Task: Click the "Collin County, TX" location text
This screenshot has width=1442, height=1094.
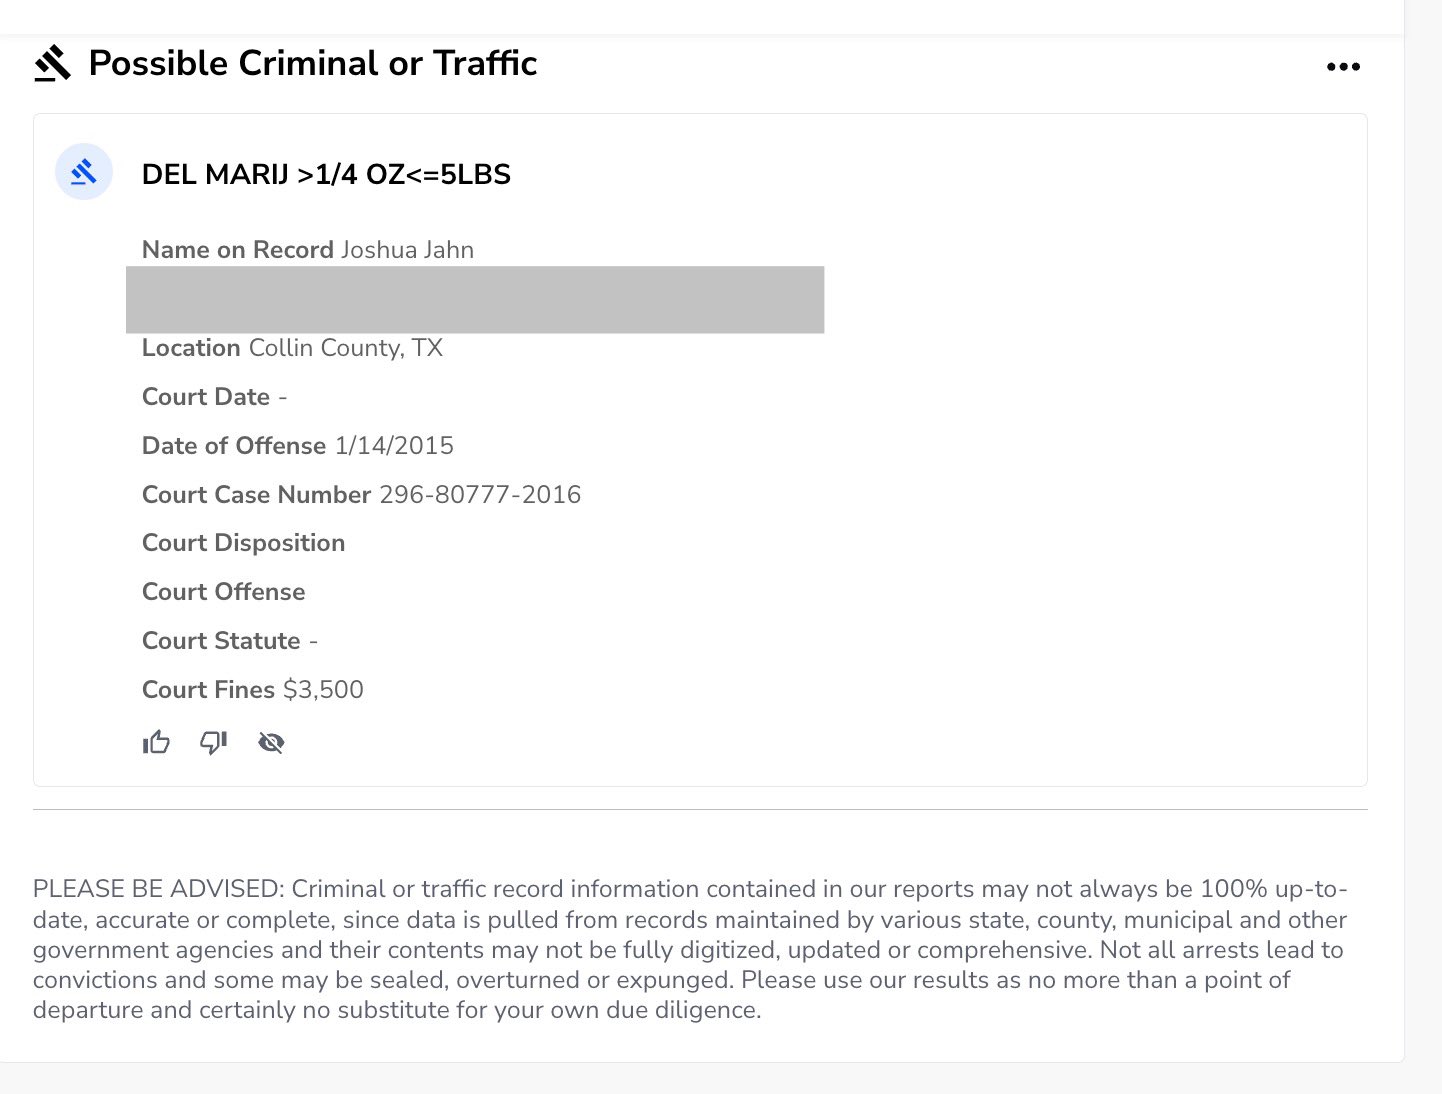Action: click(x=345, y=348)
